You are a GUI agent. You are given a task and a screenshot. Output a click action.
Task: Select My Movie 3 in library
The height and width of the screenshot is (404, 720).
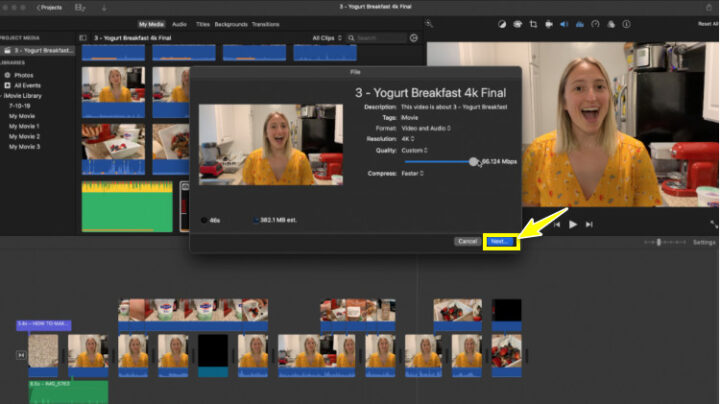click(24, 147)
